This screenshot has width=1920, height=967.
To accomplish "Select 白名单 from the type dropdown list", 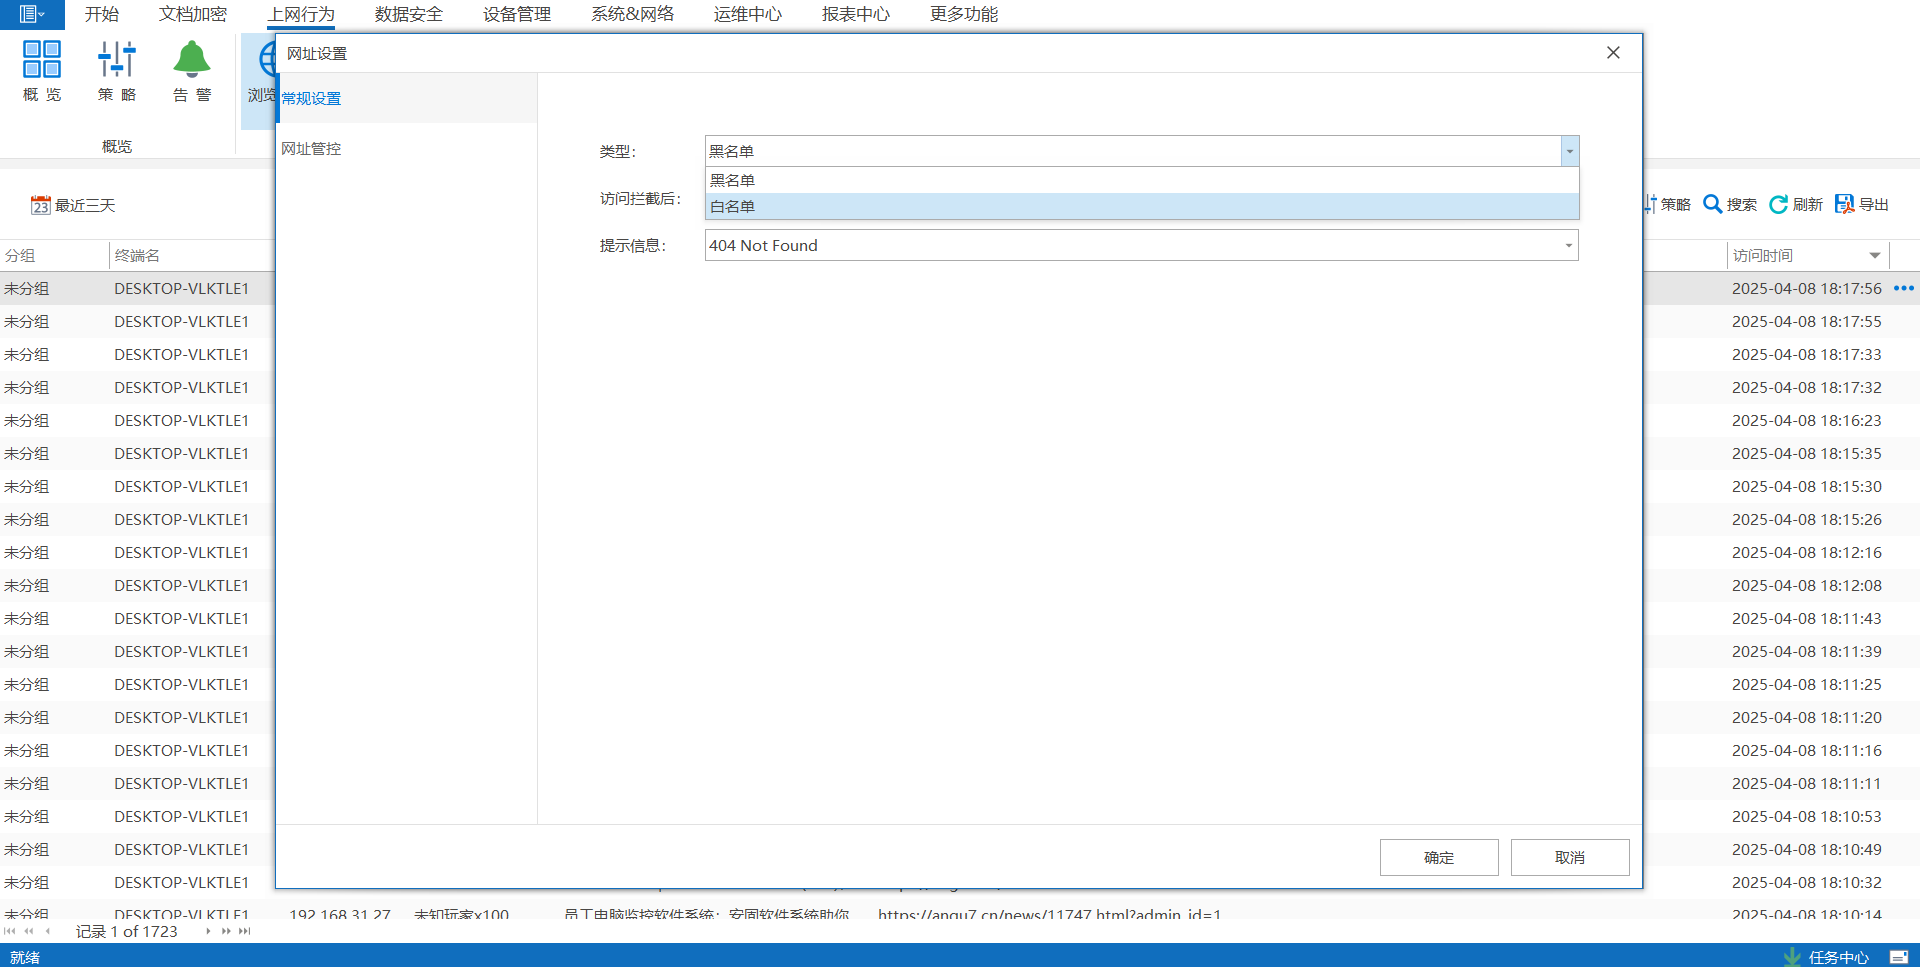I will [x=1141, y=207].
